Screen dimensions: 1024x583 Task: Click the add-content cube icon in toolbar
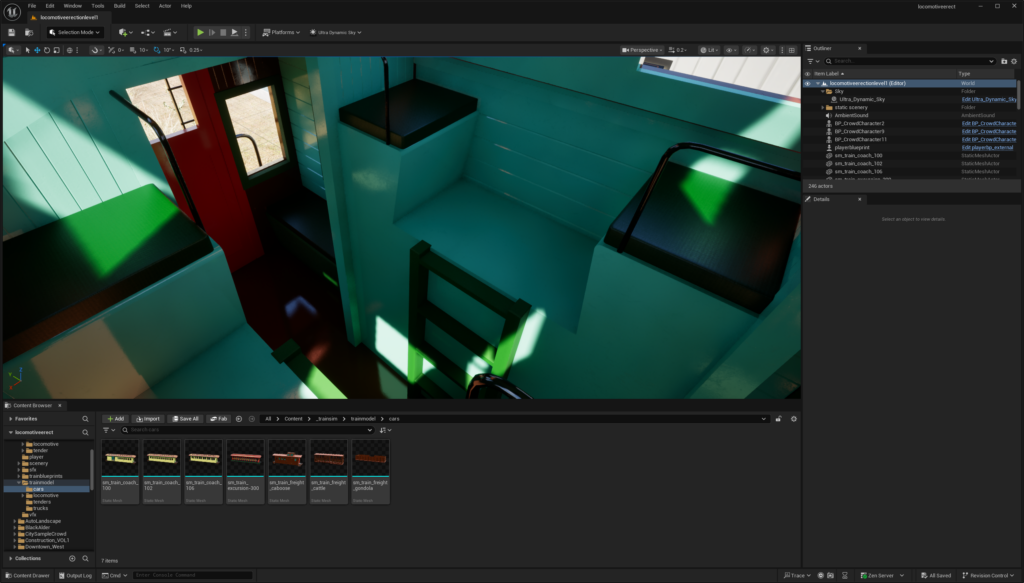coord(124,32)
